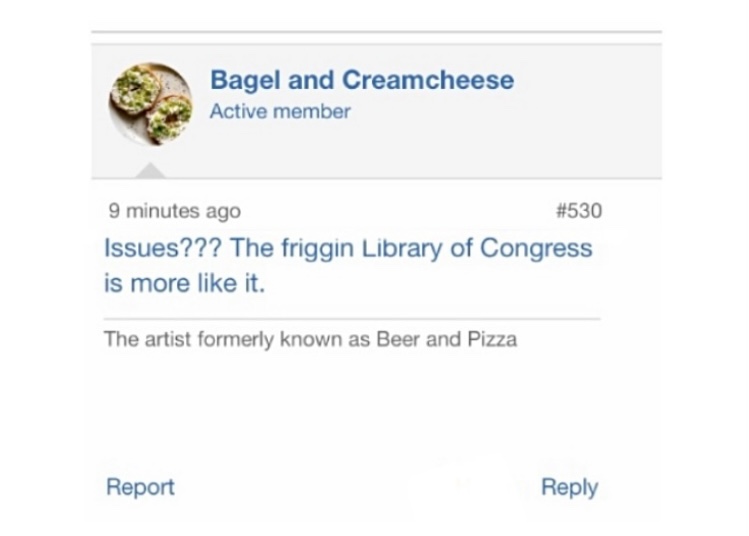Click the upper bagel in the avatar
Image resolution: width=749 pixels, height=536 pixels.
click(136, 89)
